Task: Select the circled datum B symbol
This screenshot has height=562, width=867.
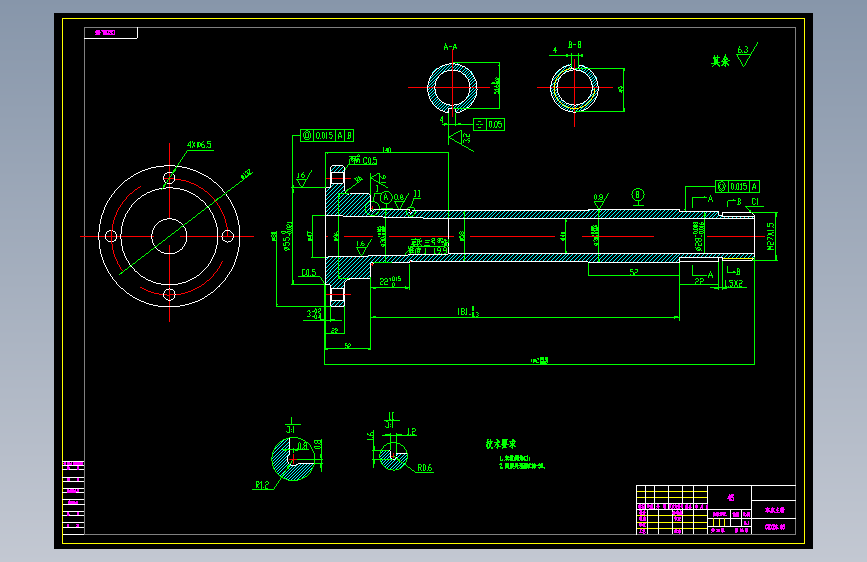Action: pos(638,195)
